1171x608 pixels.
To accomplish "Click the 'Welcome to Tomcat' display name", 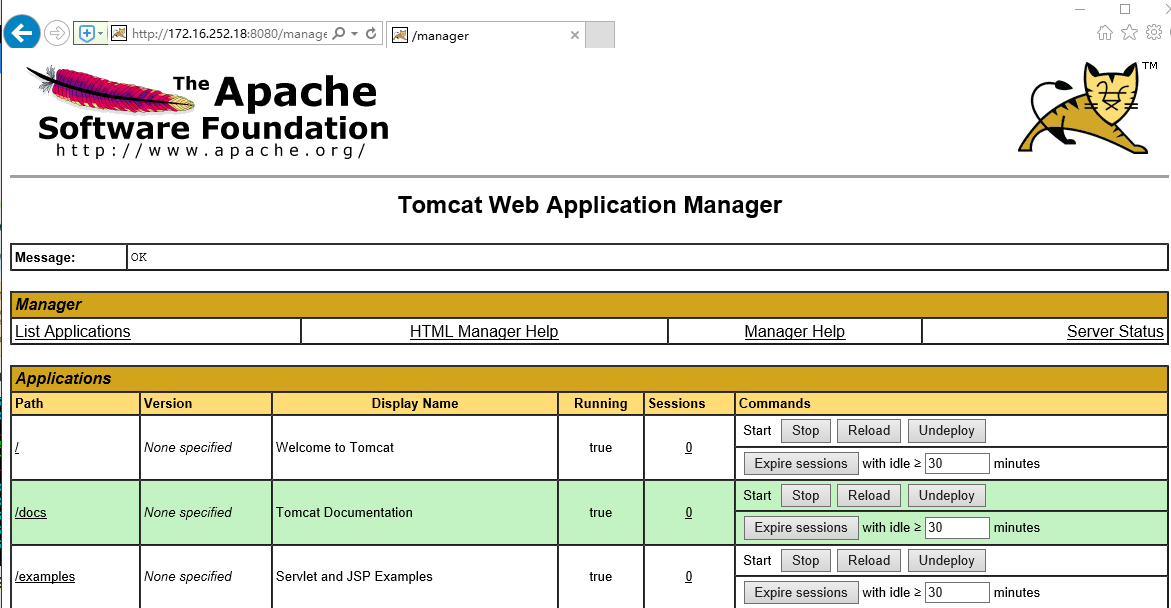I will click(x=335, y=447).
